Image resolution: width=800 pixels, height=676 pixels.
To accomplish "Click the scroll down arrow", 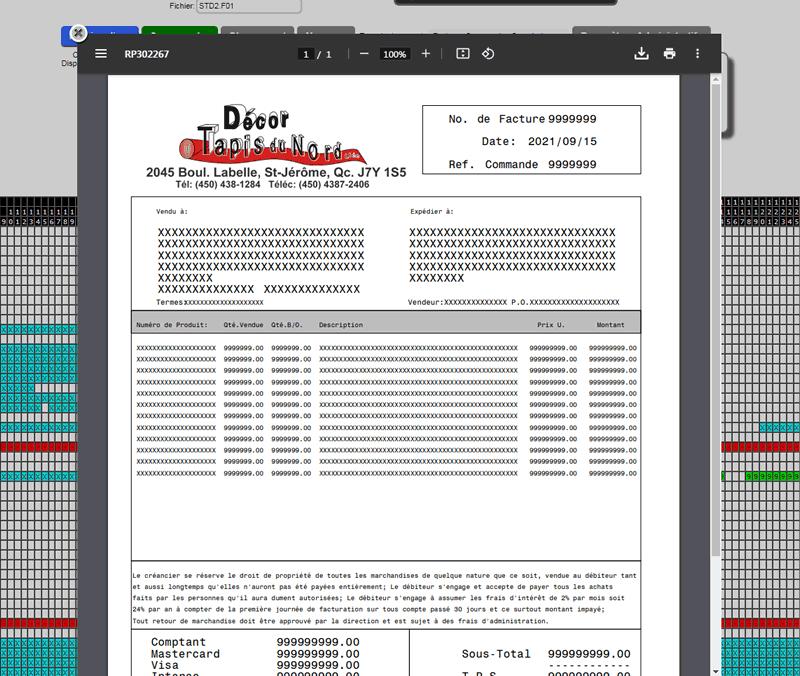I will tap(715, 671).
